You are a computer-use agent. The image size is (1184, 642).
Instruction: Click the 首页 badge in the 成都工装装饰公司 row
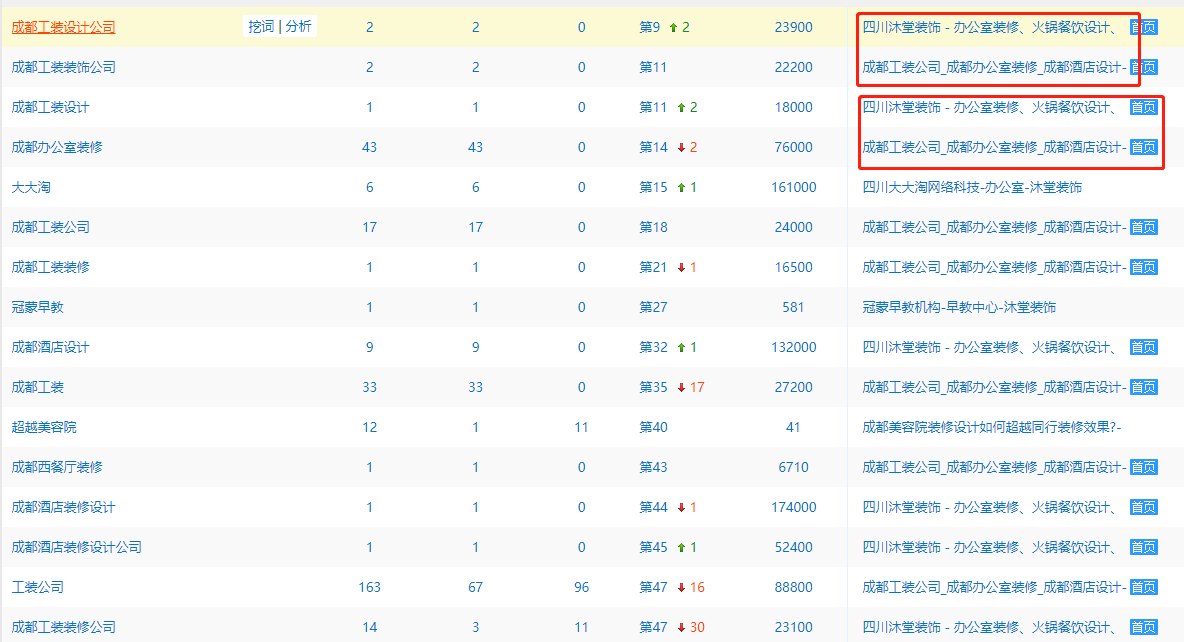tap(1143, 67)
